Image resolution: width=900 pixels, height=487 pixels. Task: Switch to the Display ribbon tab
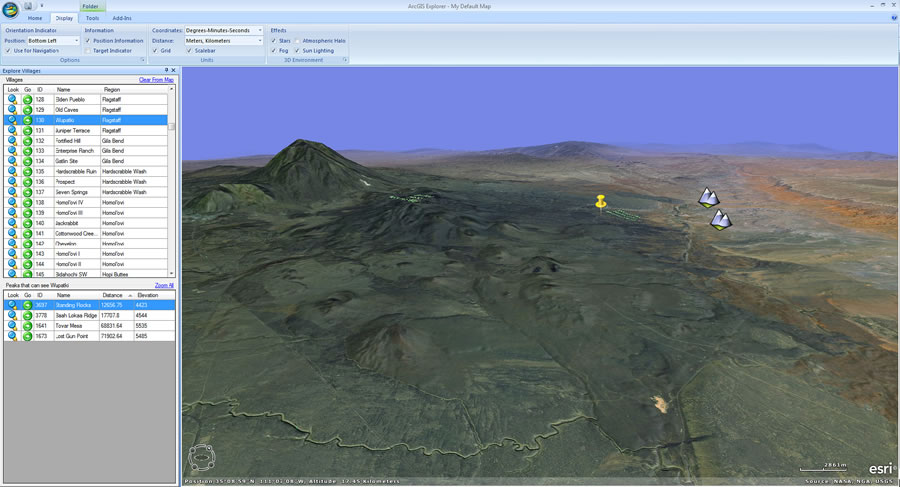click(64, 18)
